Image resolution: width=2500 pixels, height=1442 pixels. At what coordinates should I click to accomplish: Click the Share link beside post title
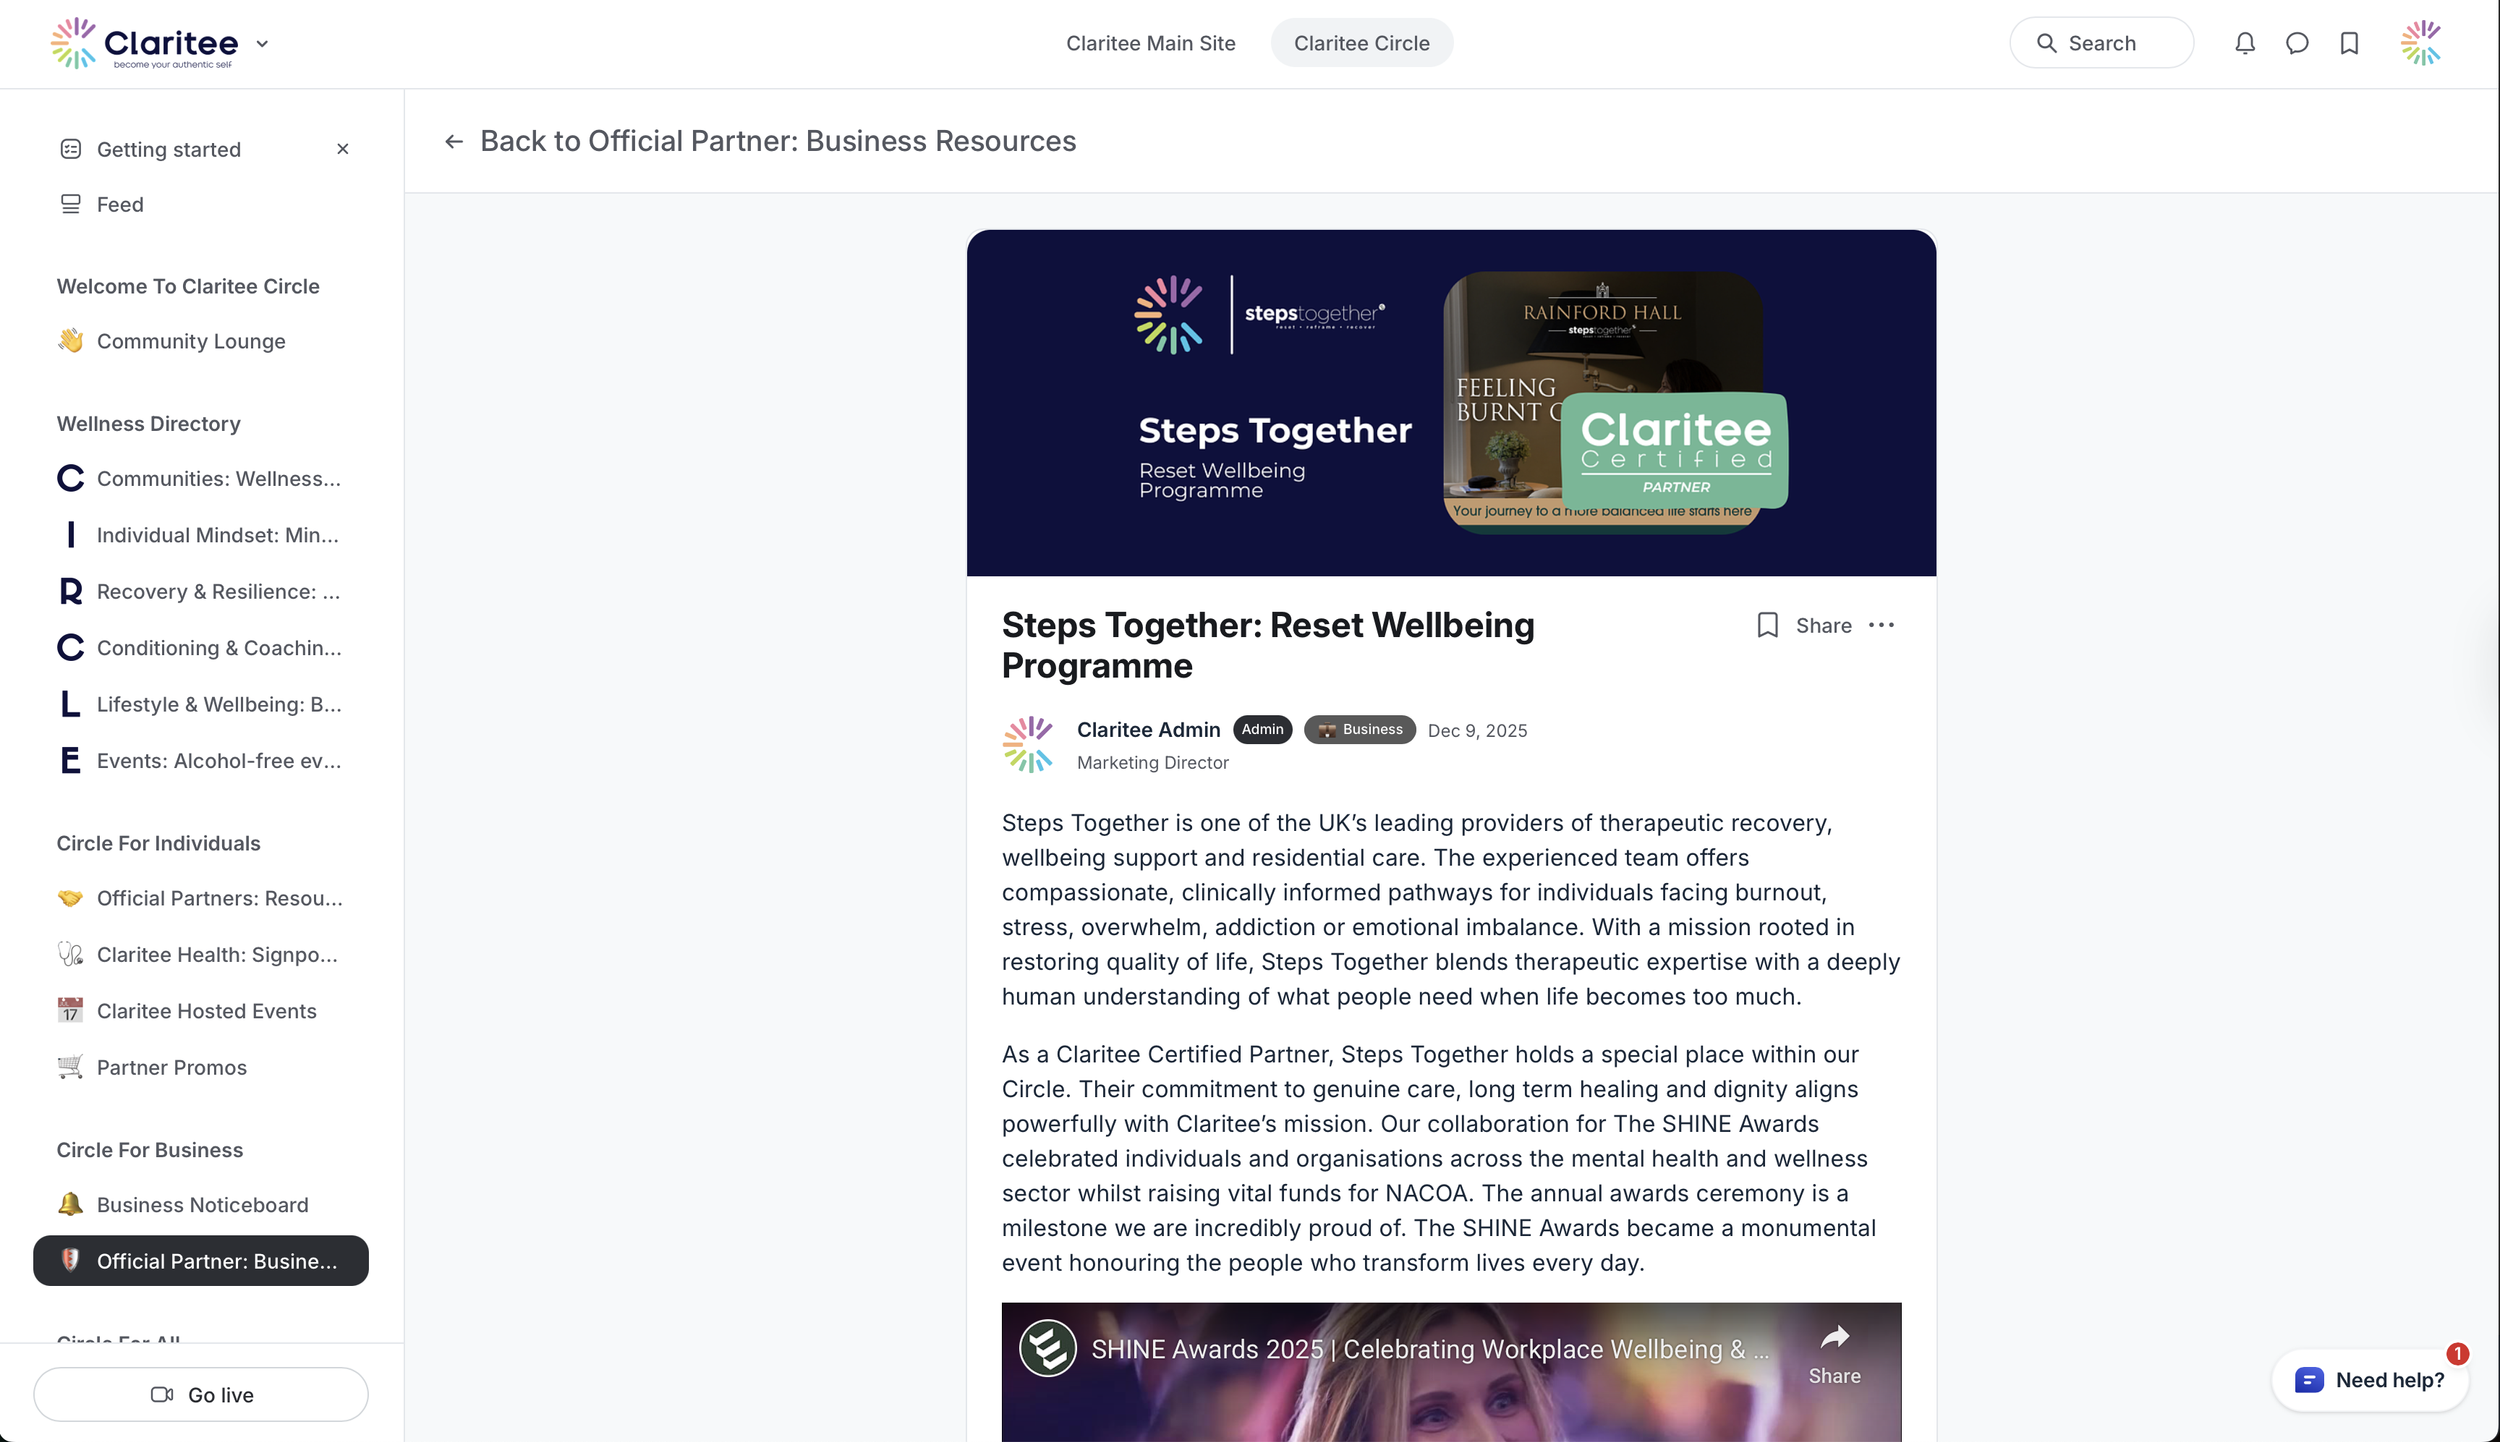pyautogui.click(x=1823, y=625)
